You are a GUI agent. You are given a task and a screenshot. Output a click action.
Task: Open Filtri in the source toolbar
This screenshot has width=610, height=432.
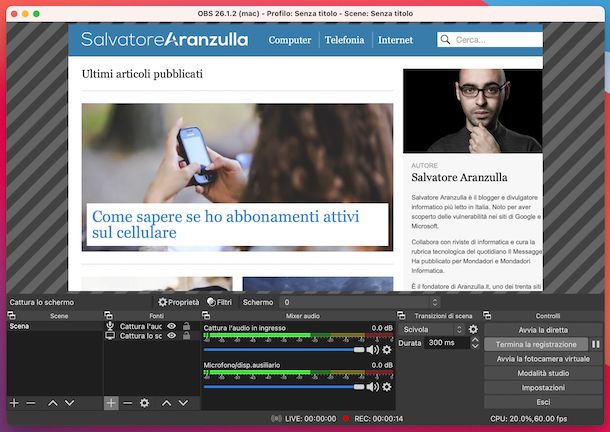click(219, 302)
